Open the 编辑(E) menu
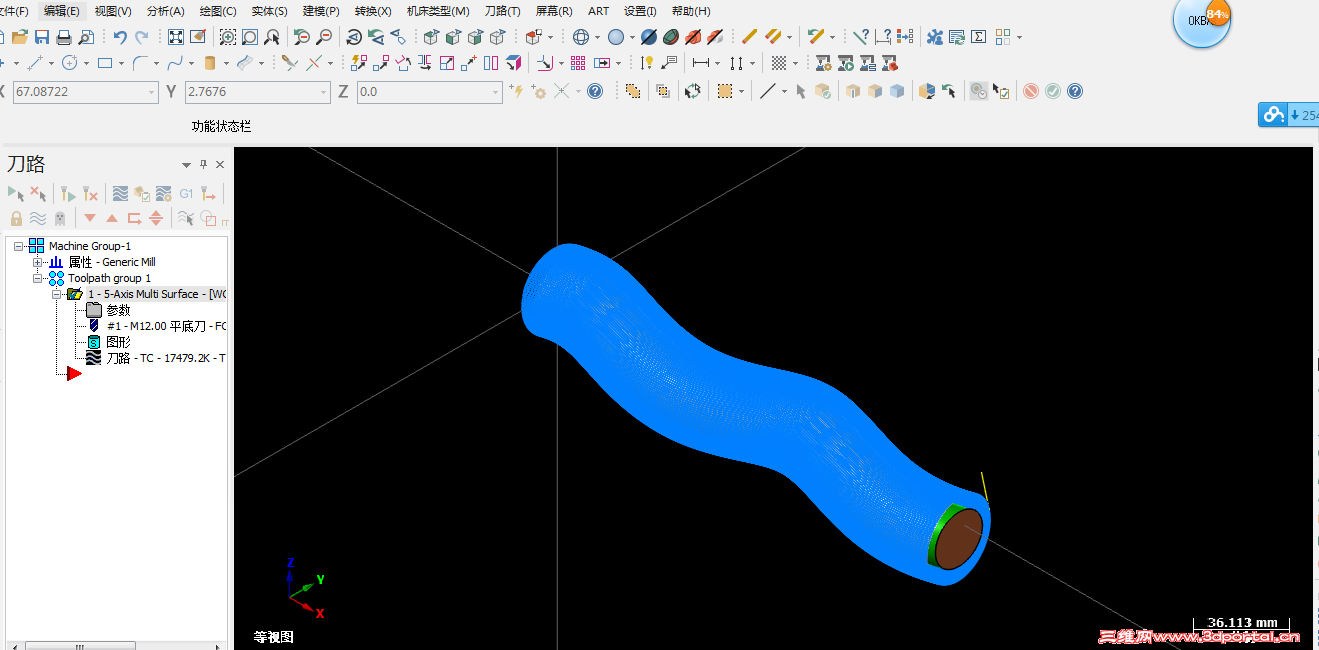Viewport: 1319px width, 650px height. tap(62, 11)
